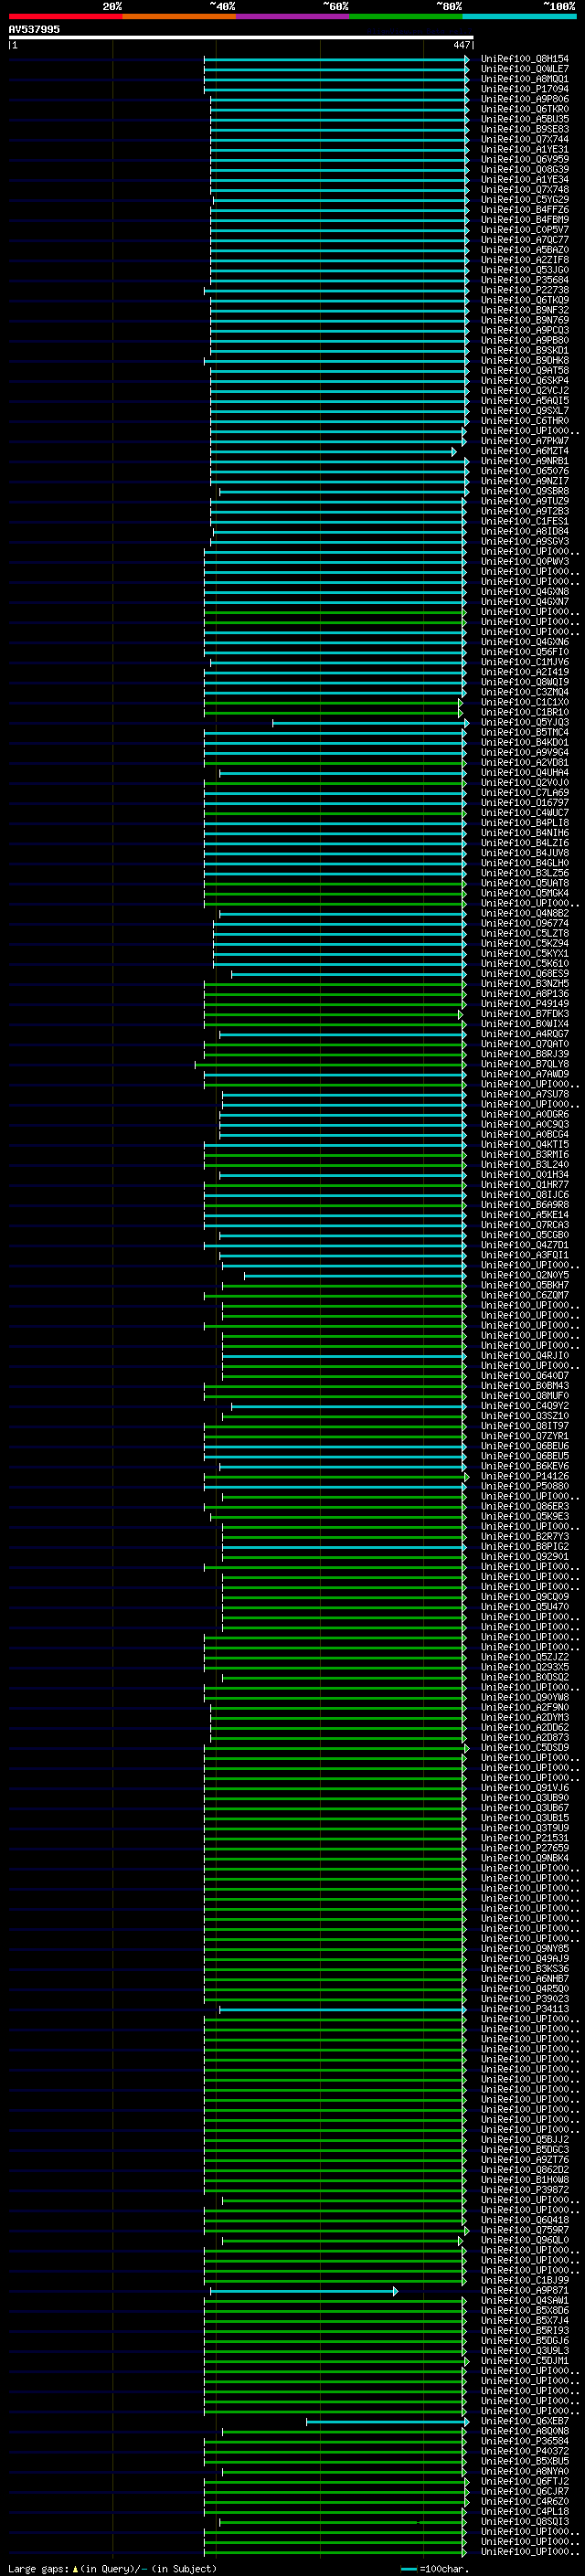Select hit label UniRef100_B4F8M9
The image size is (585, 2576).
click(525, 220)
